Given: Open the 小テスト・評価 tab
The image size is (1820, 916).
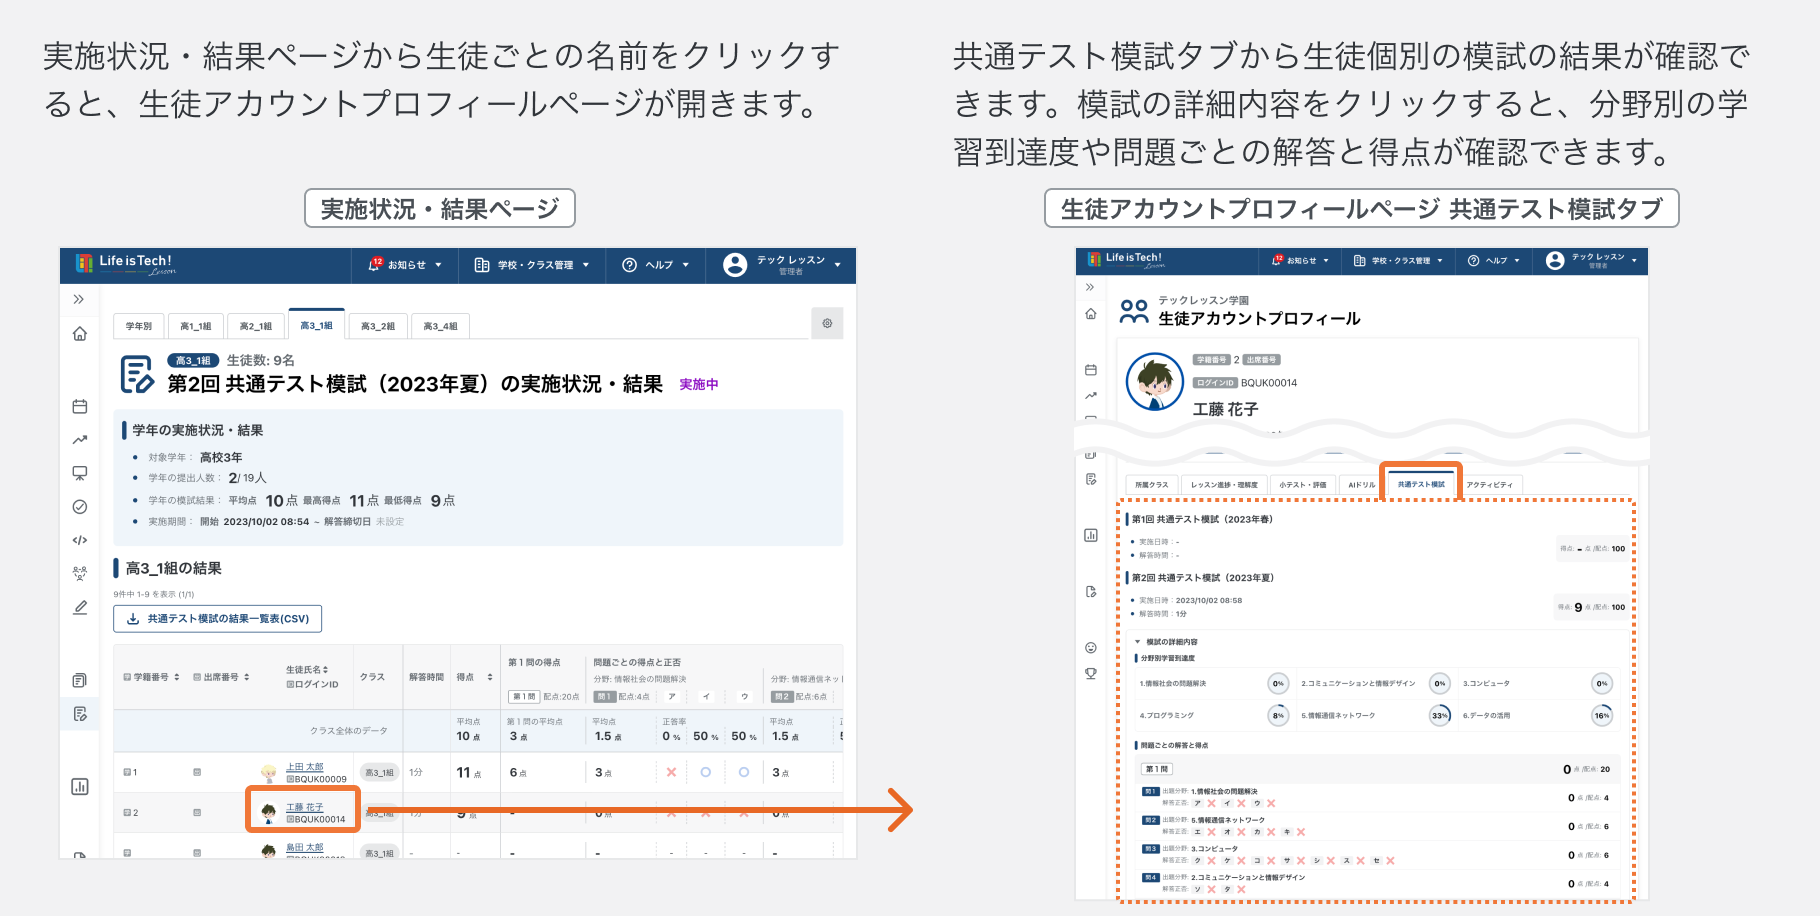Looking at the screenshot, I should point(1302,485).
